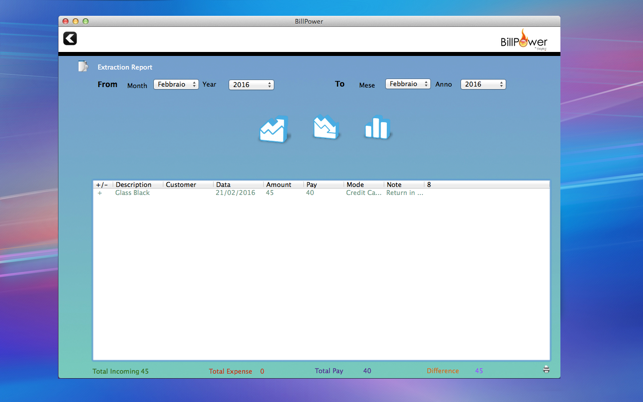Image resolution: width=643 pixels, height=402 pixels.
Task: Click the Total Incoming 45 label
Action: pos(121,371)
